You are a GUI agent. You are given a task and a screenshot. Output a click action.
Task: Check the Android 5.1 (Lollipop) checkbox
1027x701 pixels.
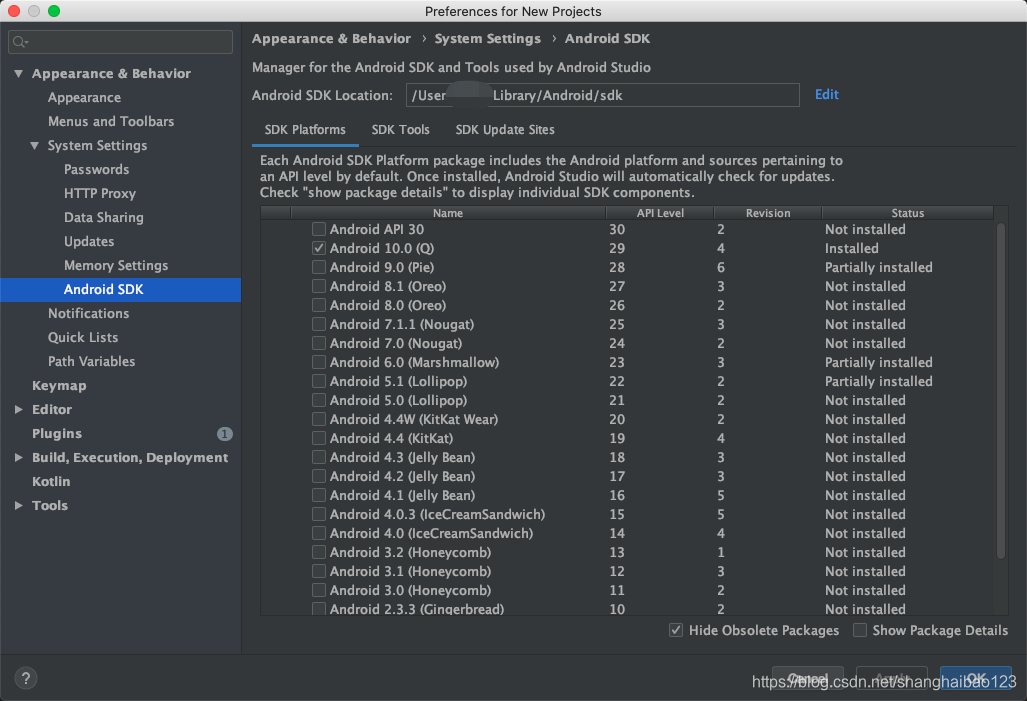(x=319, y=381)
